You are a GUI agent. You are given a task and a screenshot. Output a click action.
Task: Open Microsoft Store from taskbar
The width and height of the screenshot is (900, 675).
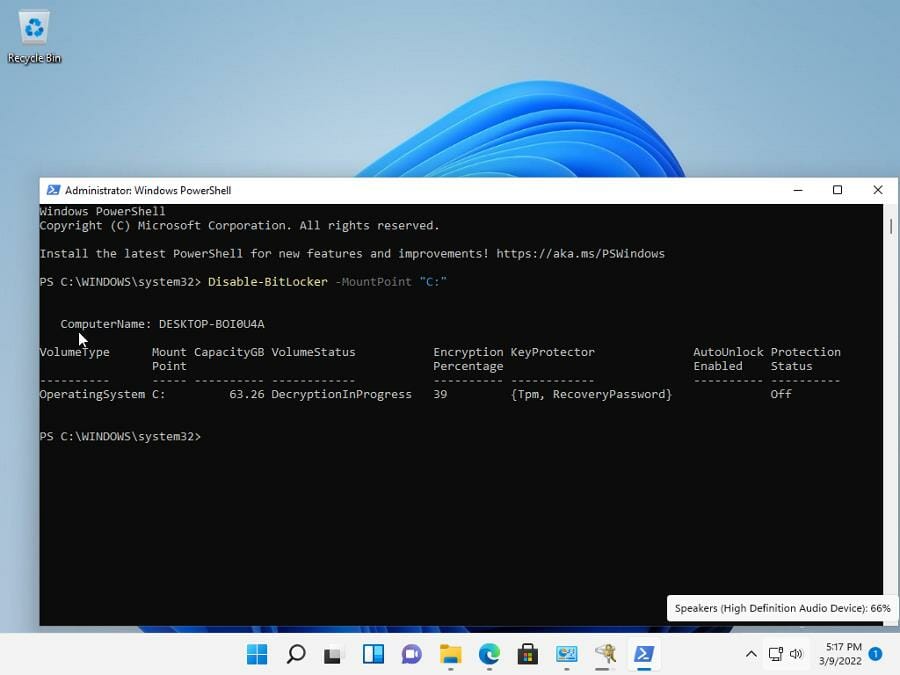(x=527, y=654)
